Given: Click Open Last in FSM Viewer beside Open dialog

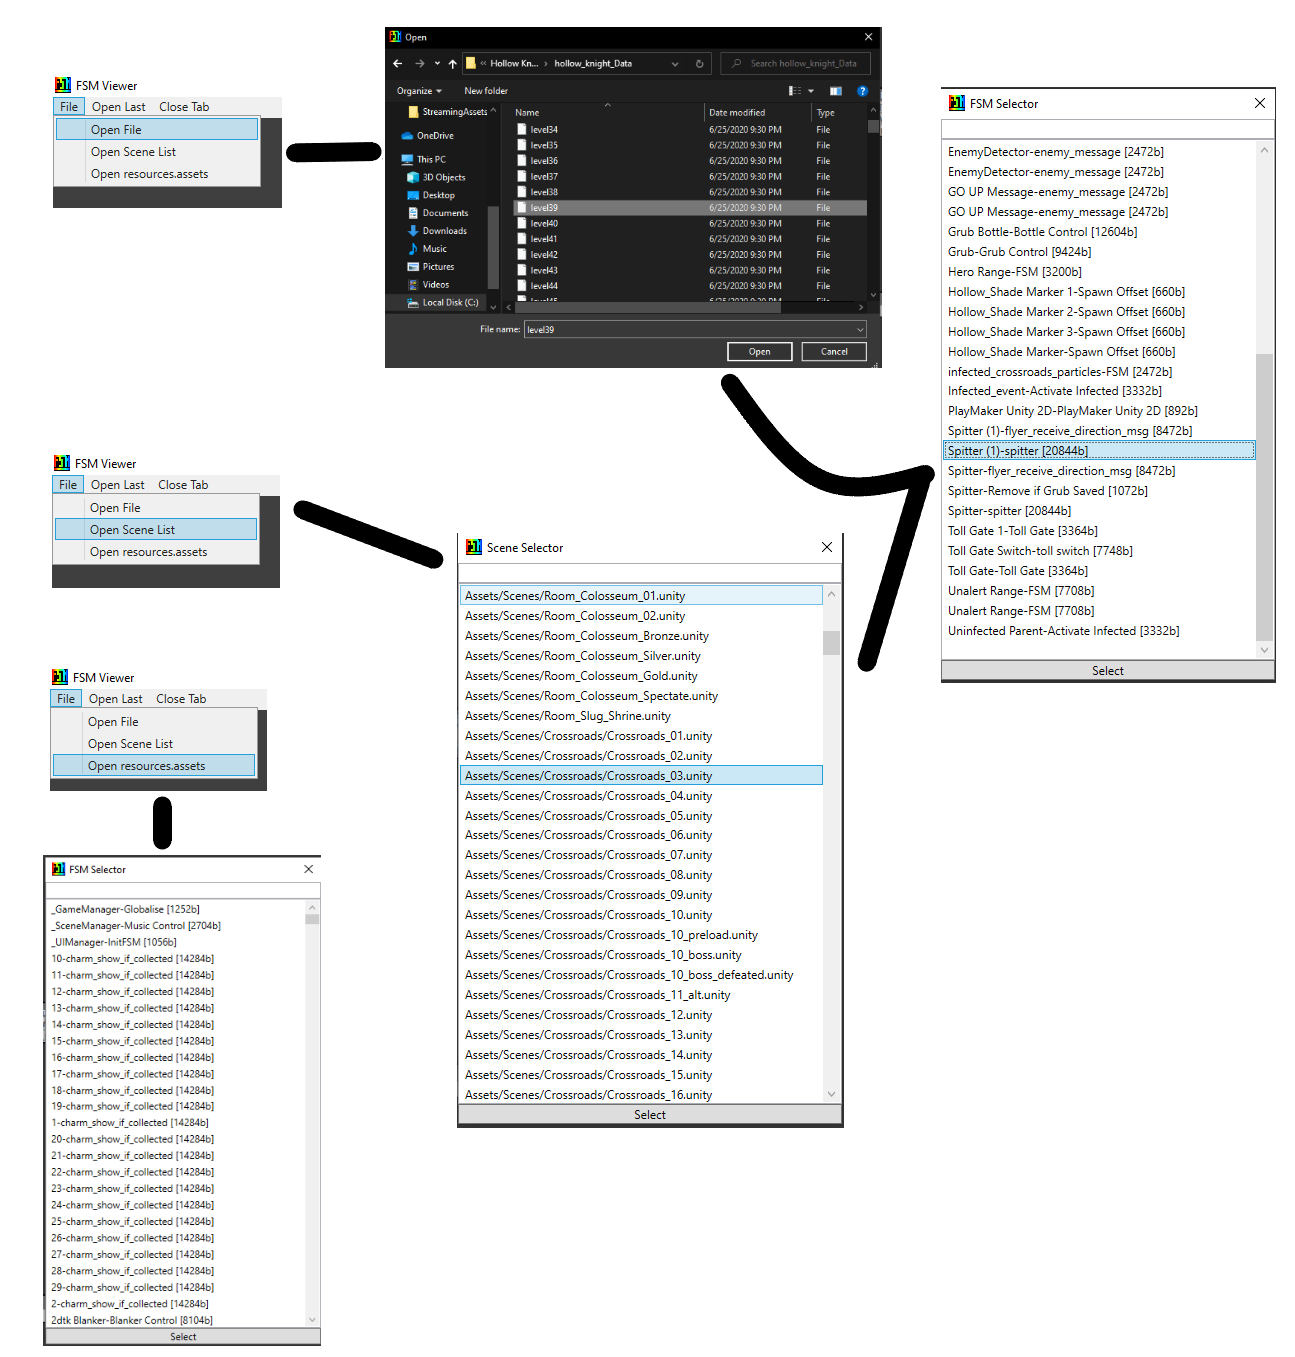Looking at the screenshot, I should tap(119, 107).
